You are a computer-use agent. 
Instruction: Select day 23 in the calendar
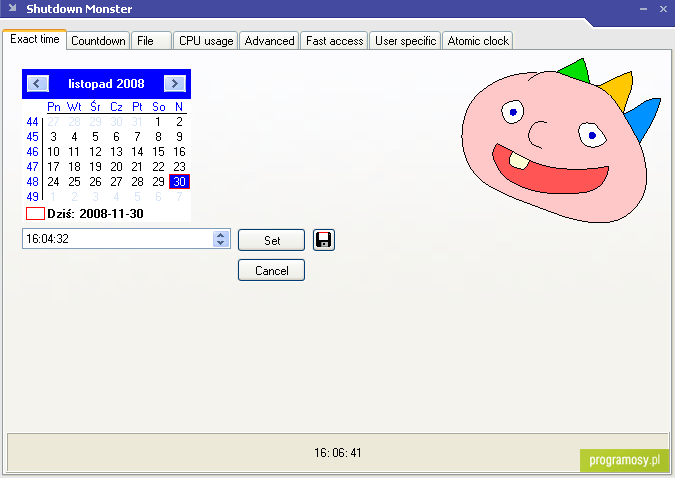pos(179,167)
